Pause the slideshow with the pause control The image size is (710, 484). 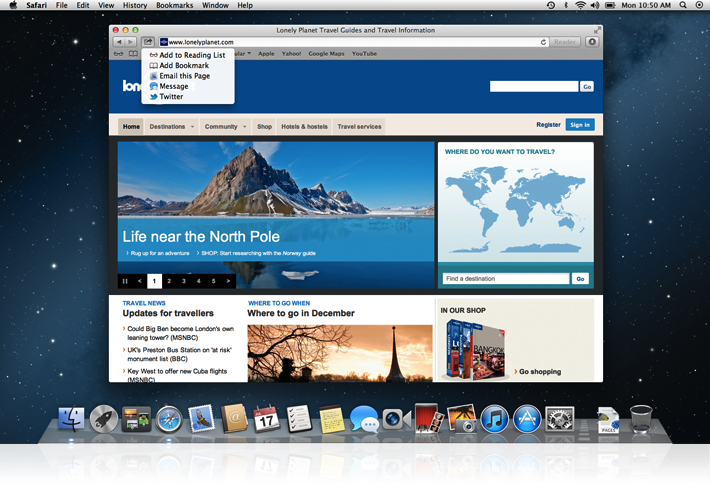pyautogui.click(x=125, y=281)
